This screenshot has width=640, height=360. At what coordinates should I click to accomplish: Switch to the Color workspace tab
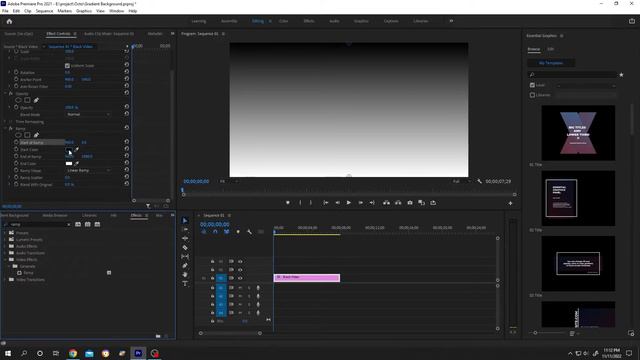click(283, 21)
